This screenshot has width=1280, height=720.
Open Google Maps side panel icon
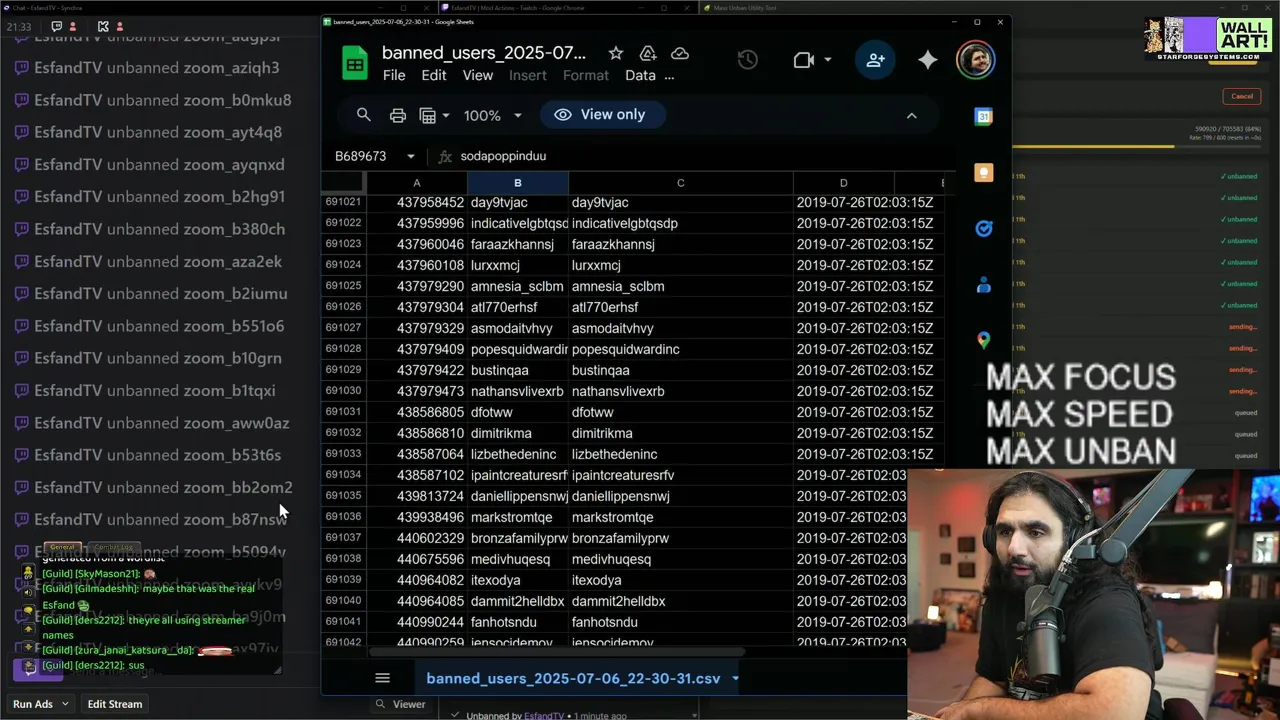(984, 341)
